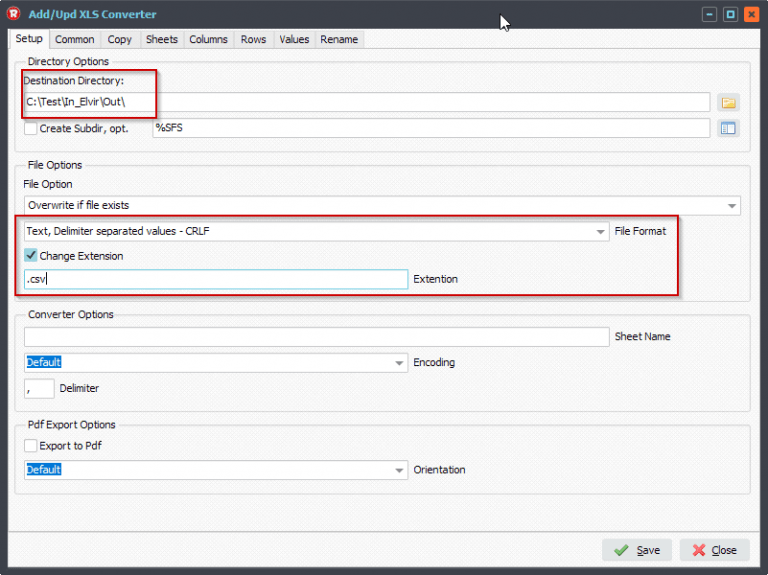
Task: Tick the Export to Pdf checkbox
Action: click(x=30, y=445)
